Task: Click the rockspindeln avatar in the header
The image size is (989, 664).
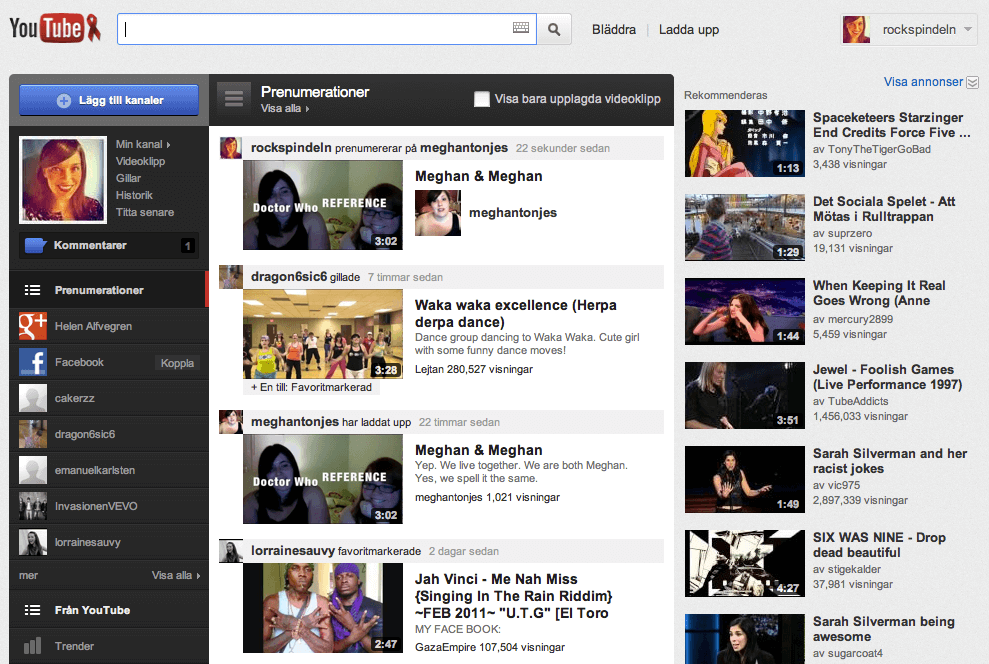Action: coord(857,30)
